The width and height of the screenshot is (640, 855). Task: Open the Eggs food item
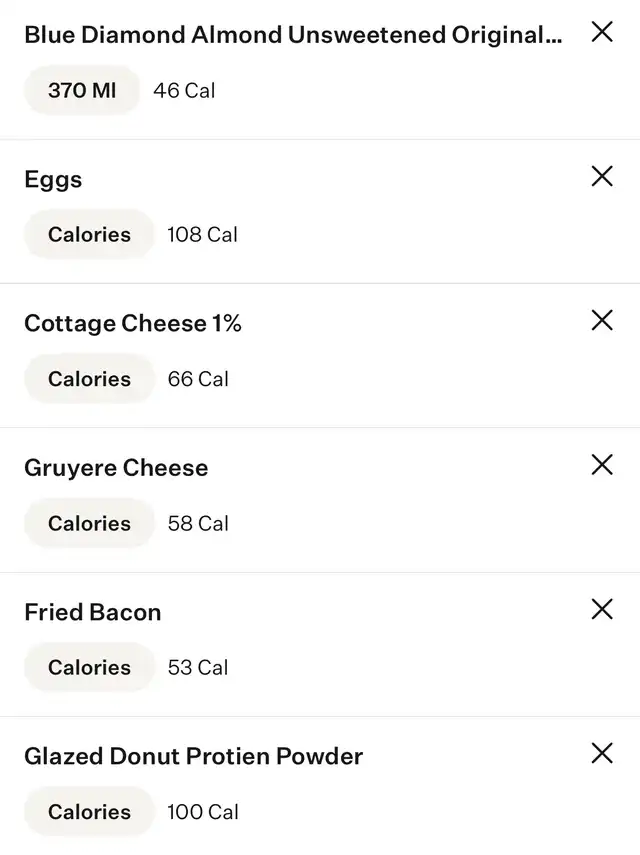coord(53,180)
